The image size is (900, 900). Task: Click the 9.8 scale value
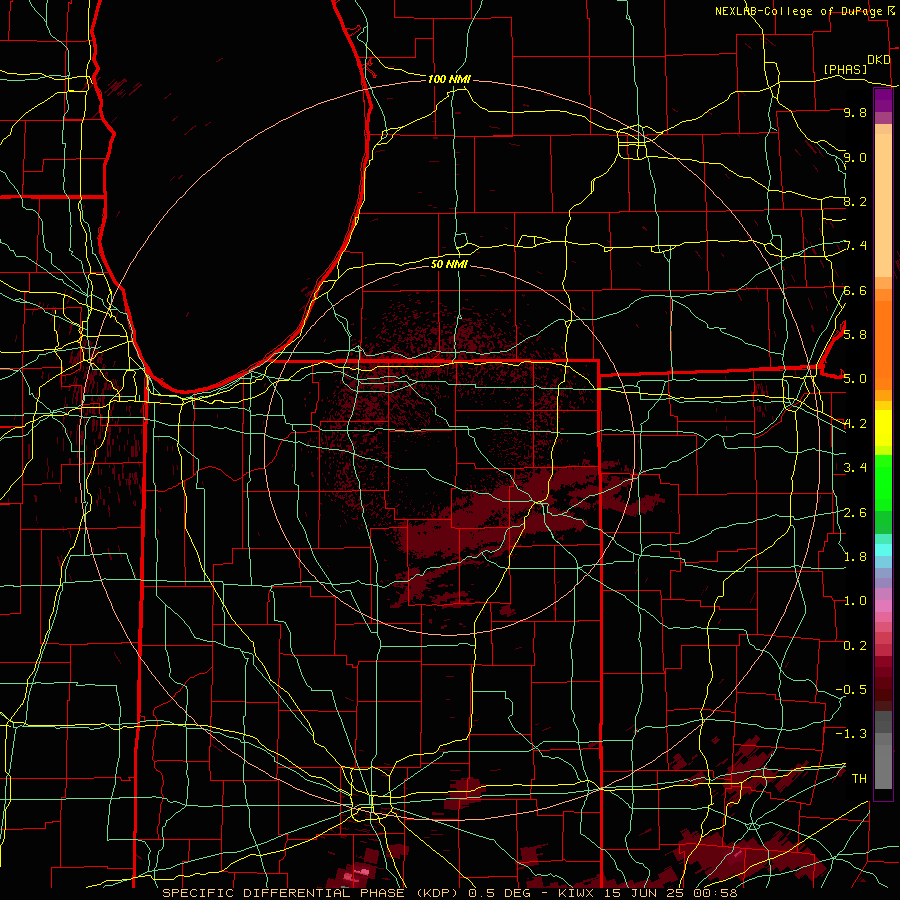[855, 112]
